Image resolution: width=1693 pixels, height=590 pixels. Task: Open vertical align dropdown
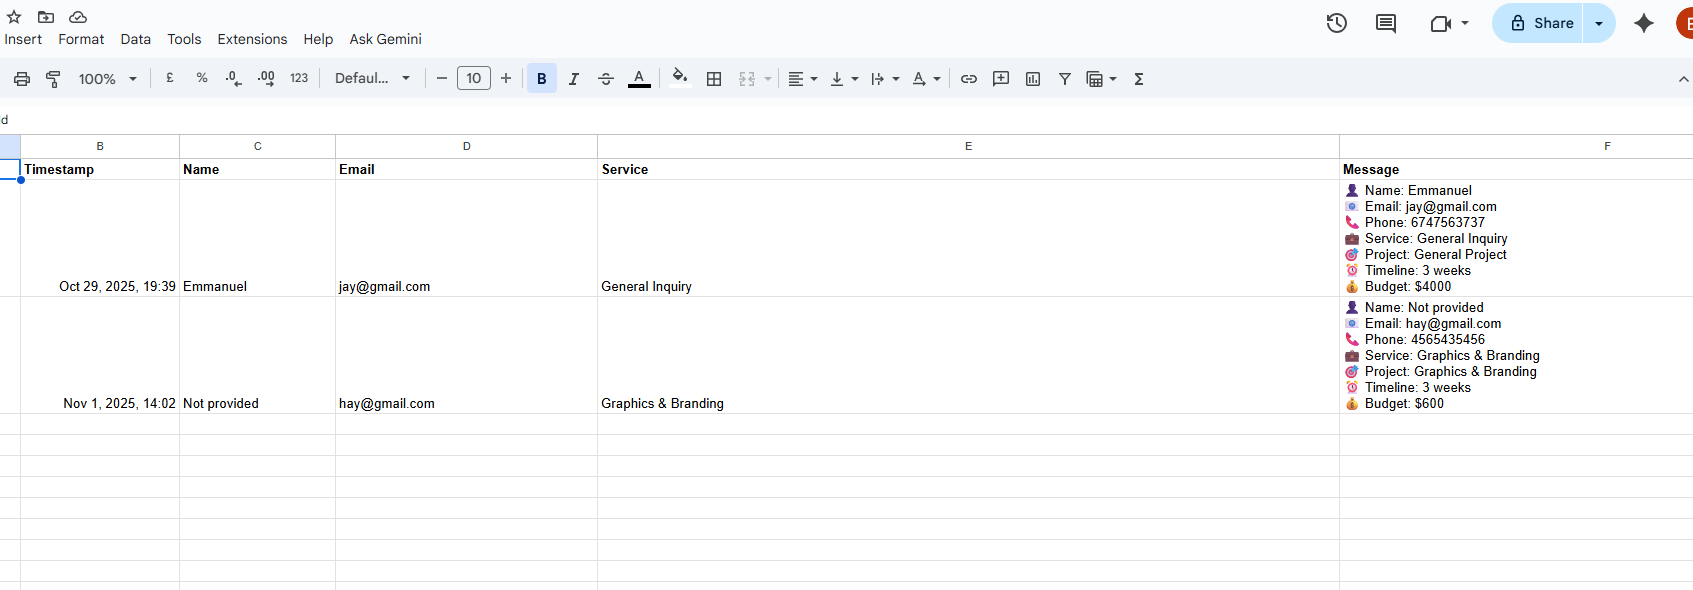pyautogui.click(x=844, y=78)
